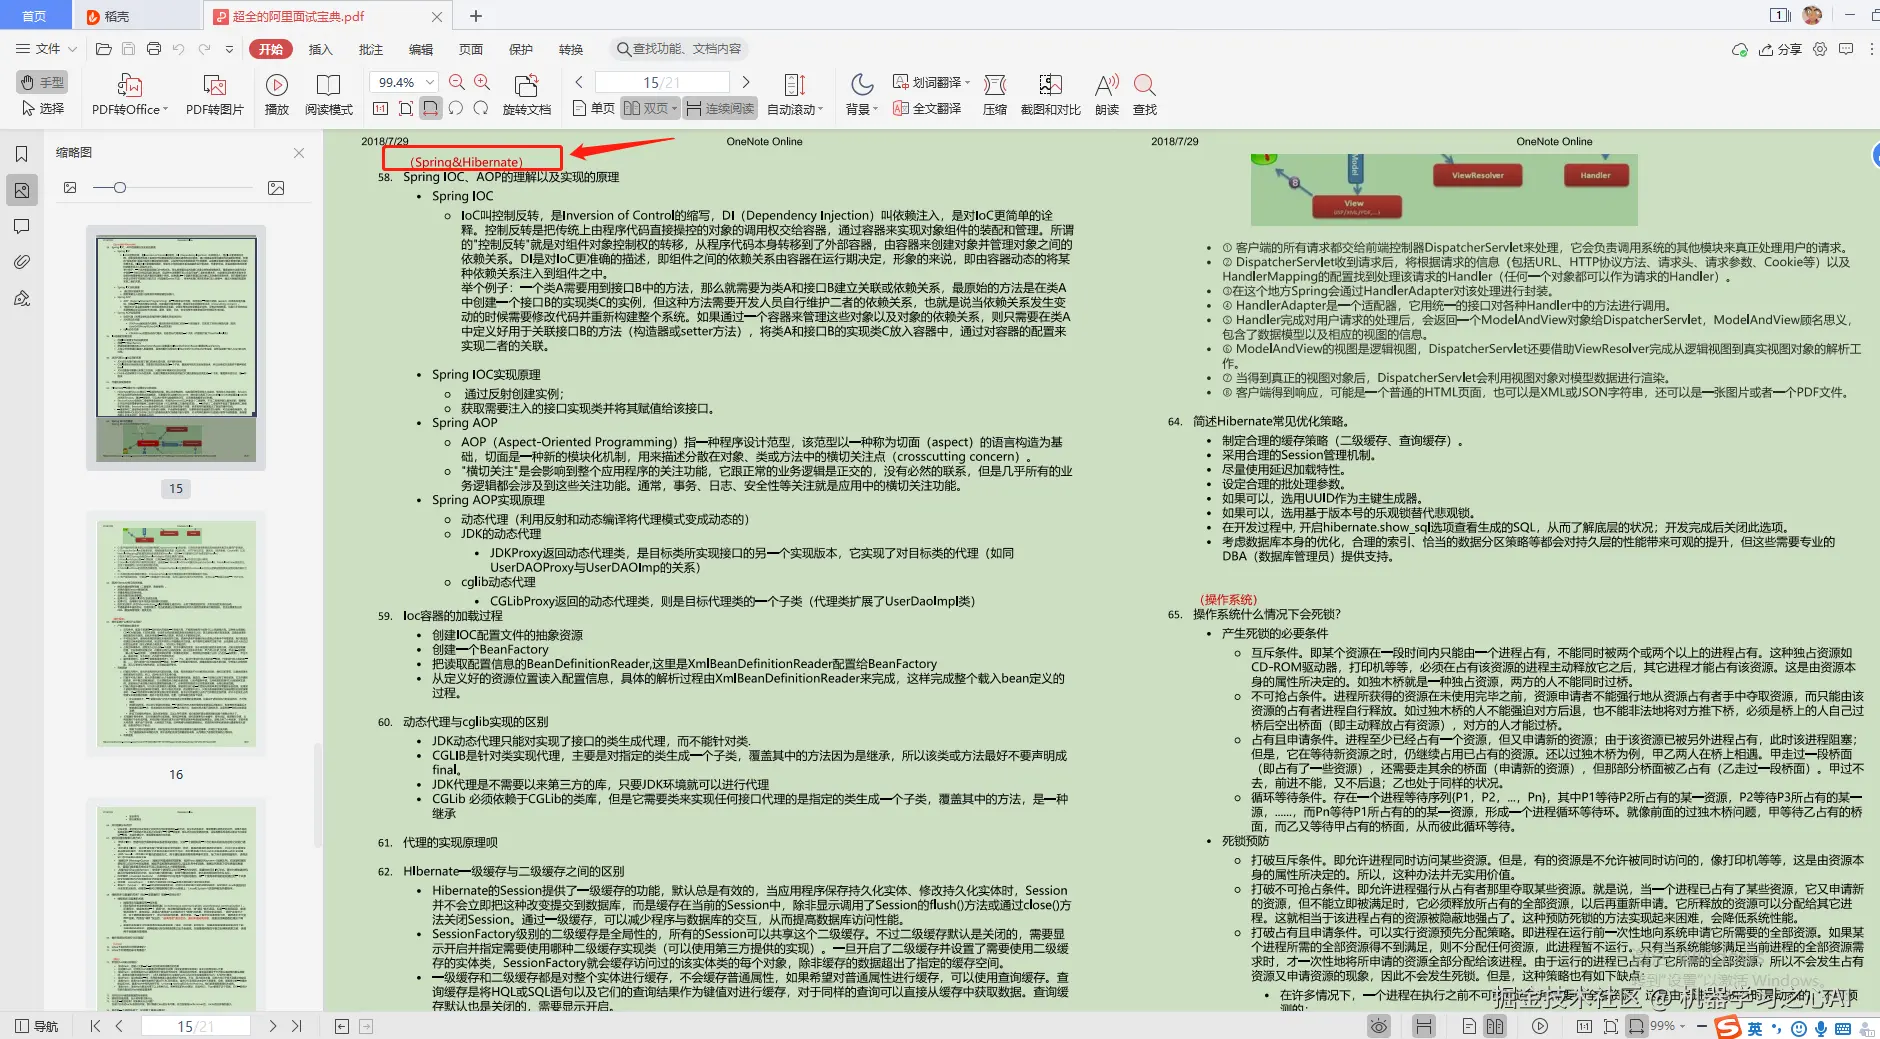Click the 压缩 compress PDF icon
The width and height of the screenshot is (1880, 1039).
993,95
